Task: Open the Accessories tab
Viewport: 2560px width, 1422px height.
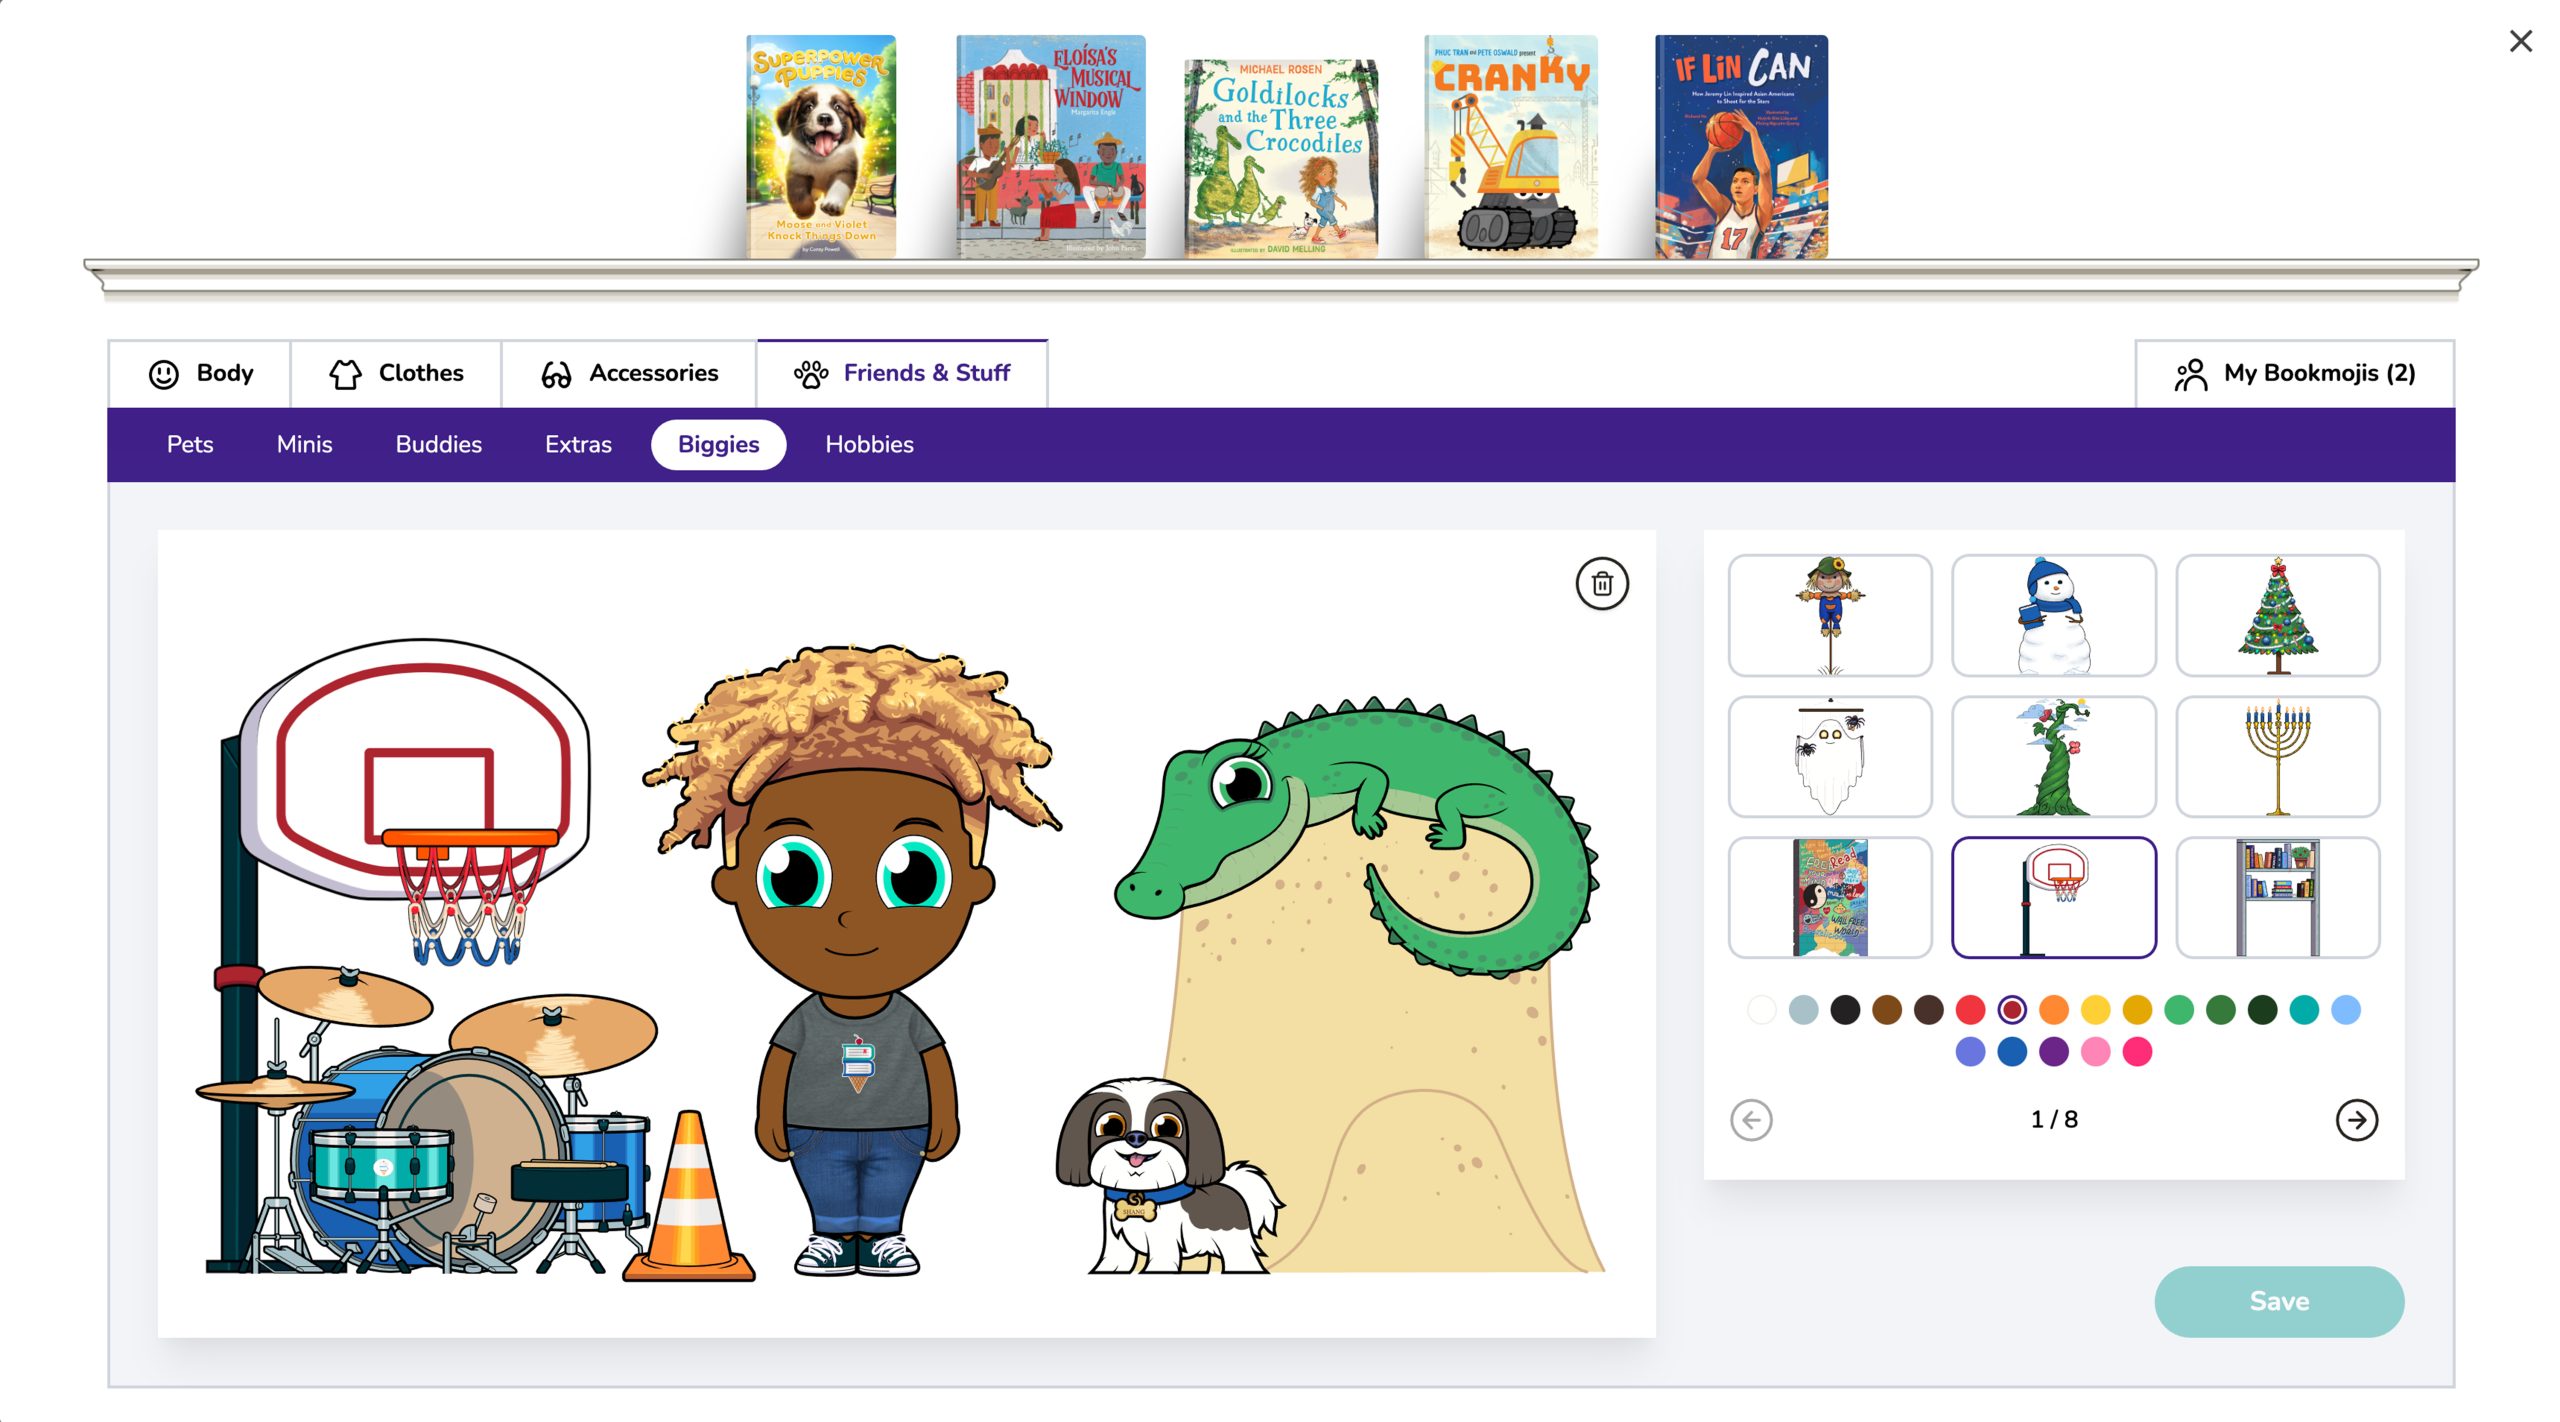Action: (x=629, y=373)
